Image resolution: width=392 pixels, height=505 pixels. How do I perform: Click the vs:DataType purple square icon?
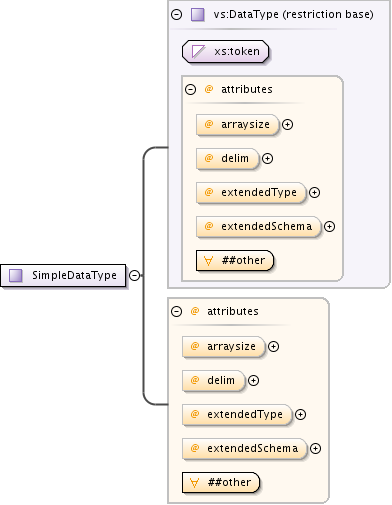(x=198, y=15)
